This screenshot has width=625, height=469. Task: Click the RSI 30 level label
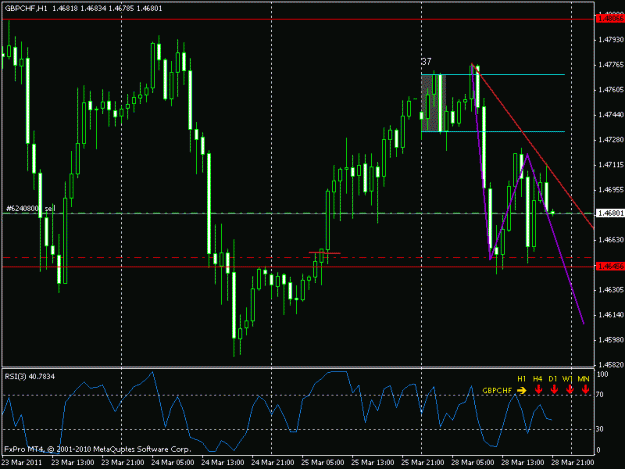(x=600, y=429)
